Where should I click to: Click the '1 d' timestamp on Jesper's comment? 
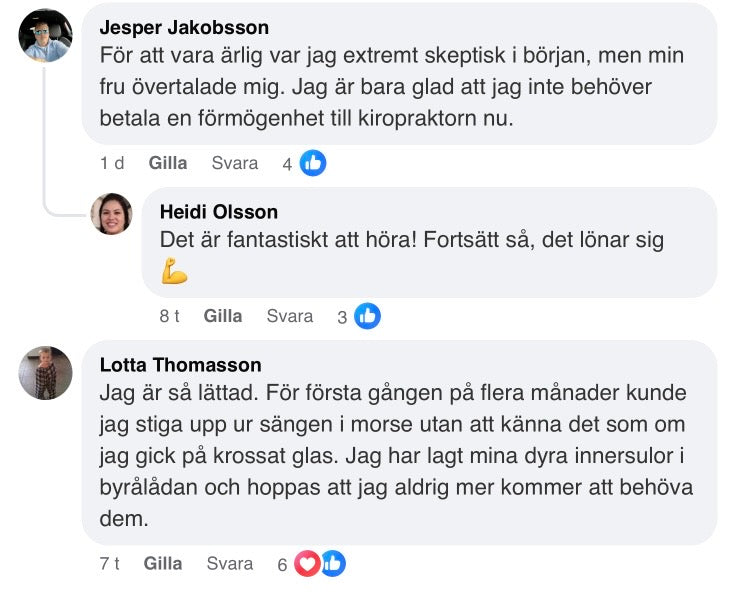point(112,163)
